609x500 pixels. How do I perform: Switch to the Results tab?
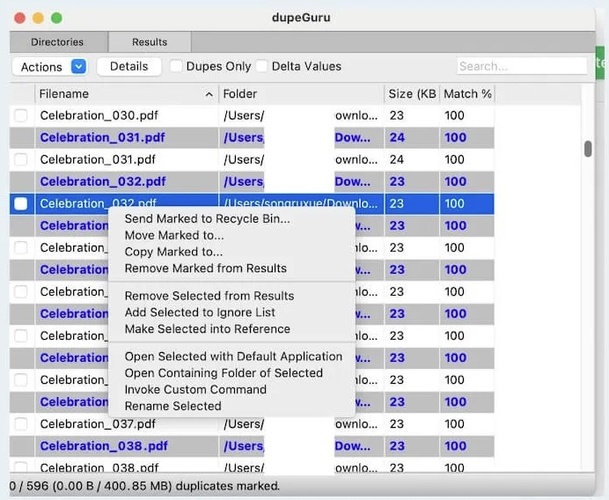[x=150, y=42]
